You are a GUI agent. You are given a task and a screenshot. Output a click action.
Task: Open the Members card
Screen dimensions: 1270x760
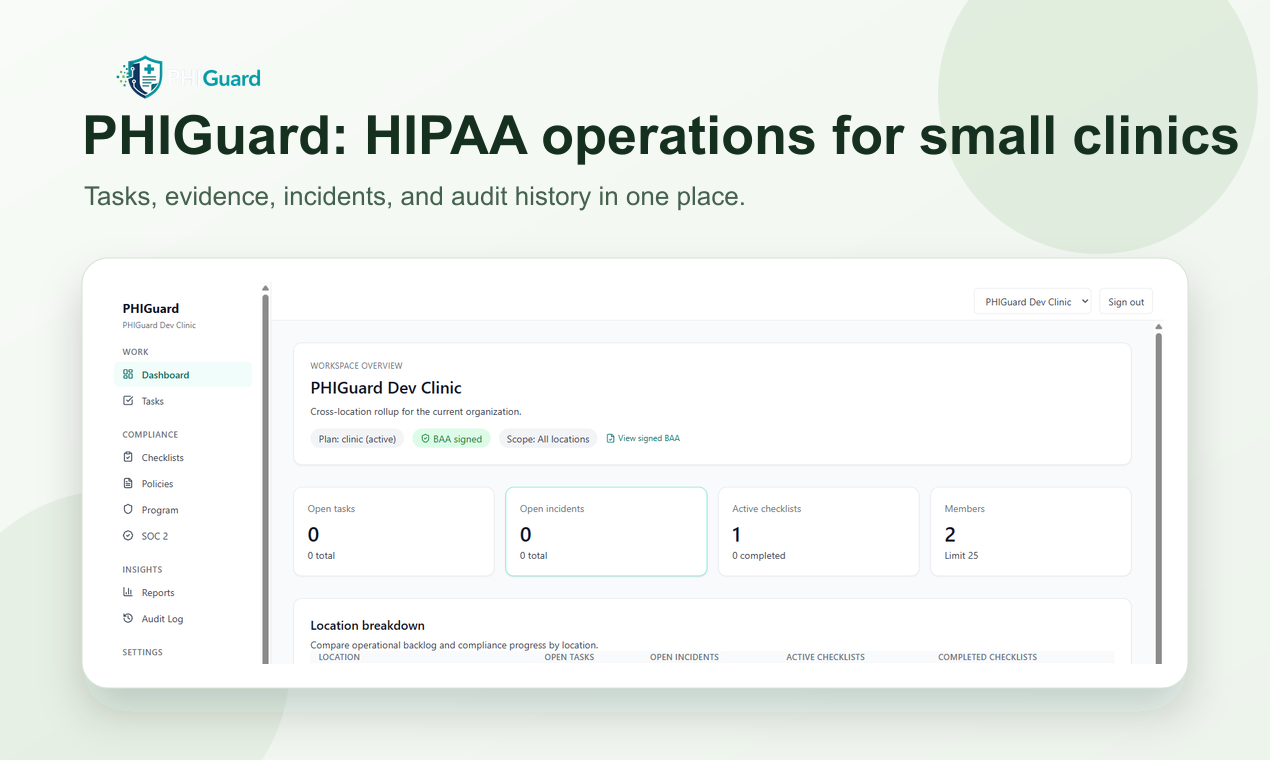click(x=1031, y=531)
